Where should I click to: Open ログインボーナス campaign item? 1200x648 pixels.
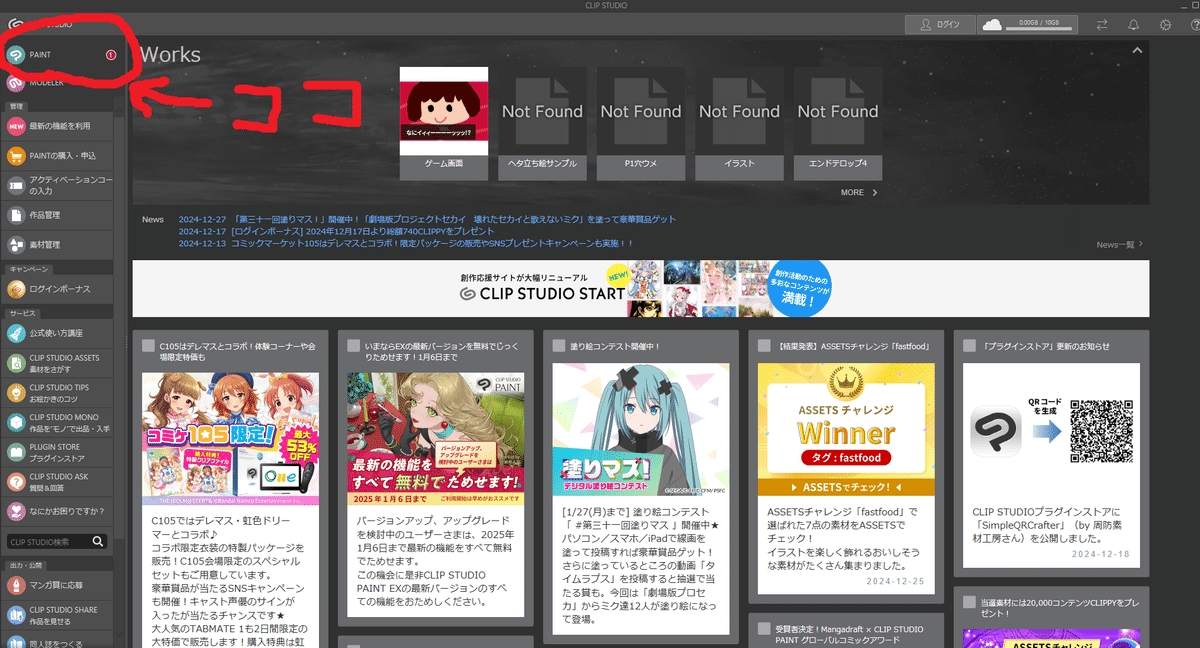click(60, 289)
